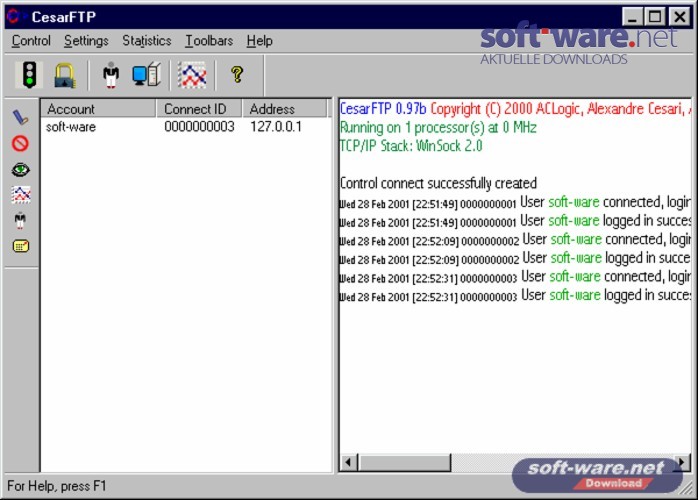Sort by the Connect ID column header
698x500 pixels.
[x=199, y=109]
